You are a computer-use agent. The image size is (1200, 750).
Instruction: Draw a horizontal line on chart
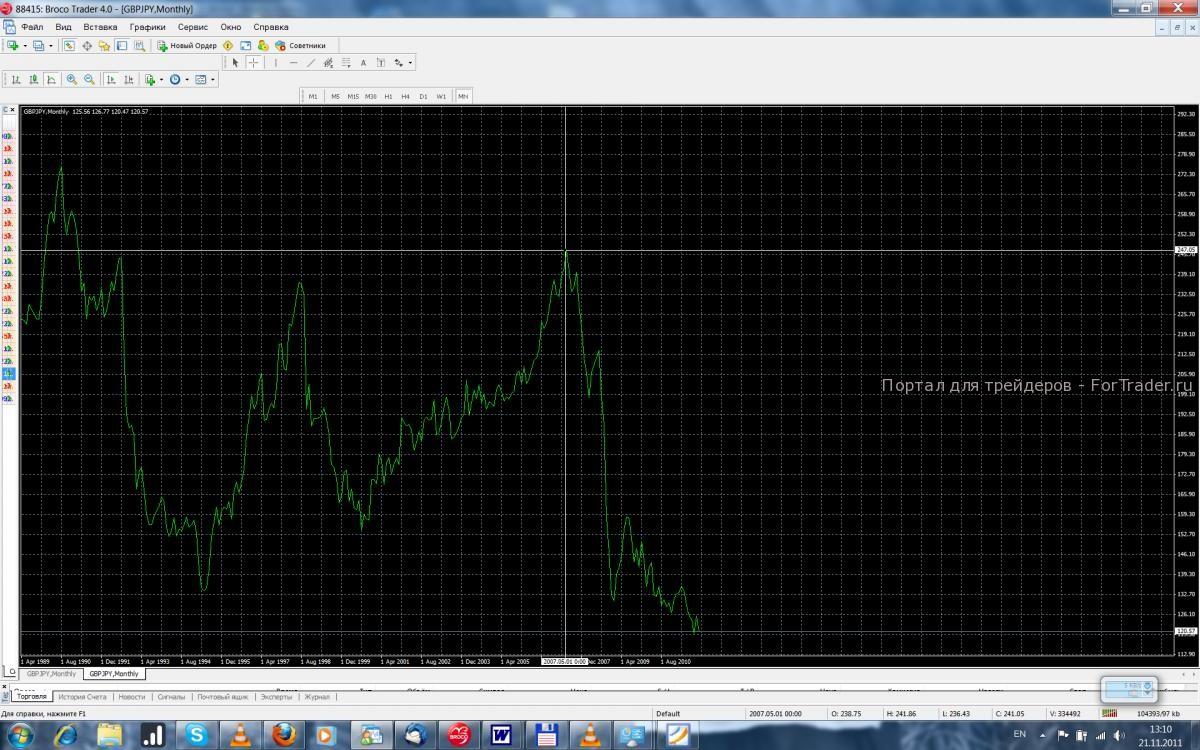click(x=293, y=62)
